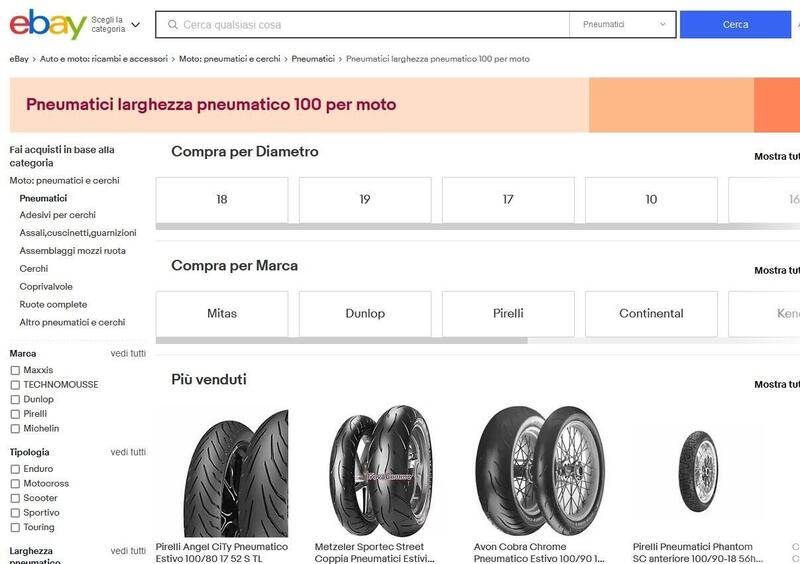The height and width of the screenshot is (564, 800).
Task: Open the Pneumatici category select box
Action: 622,24
